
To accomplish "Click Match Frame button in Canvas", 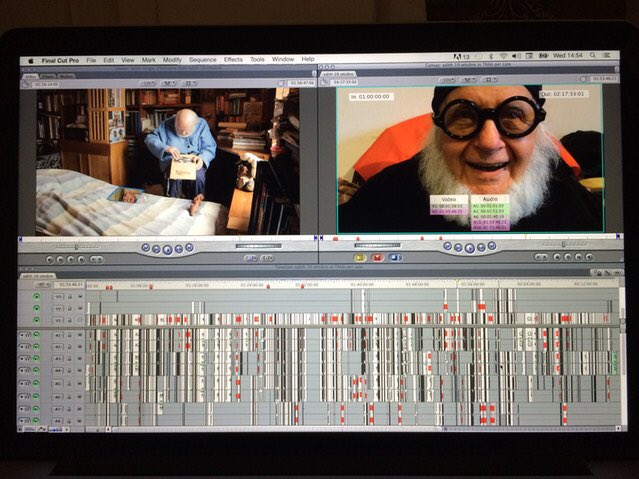I will coord(589,257).
